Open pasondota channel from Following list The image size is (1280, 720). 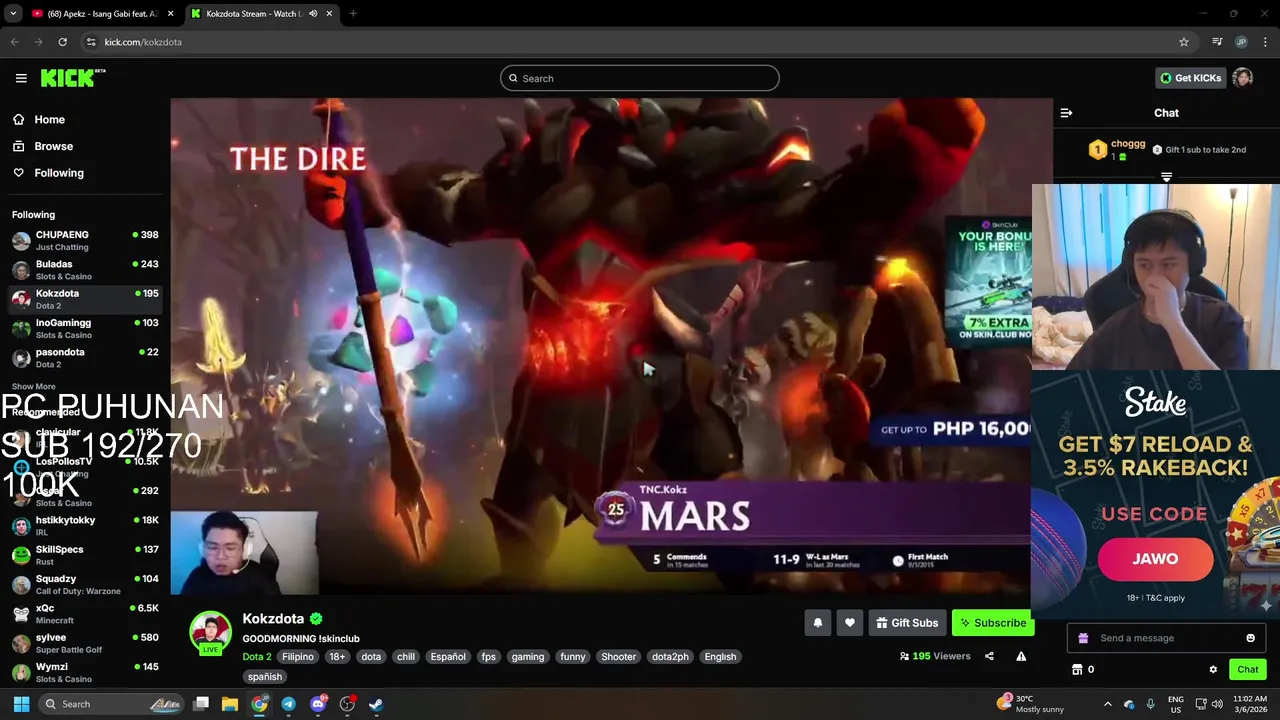click(85, 358)
